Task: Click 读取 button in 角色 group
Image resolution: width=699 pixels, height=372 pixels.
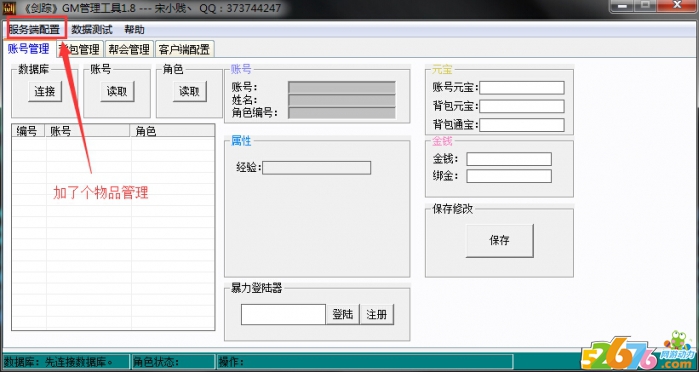Action: click(x=189, y=91)
